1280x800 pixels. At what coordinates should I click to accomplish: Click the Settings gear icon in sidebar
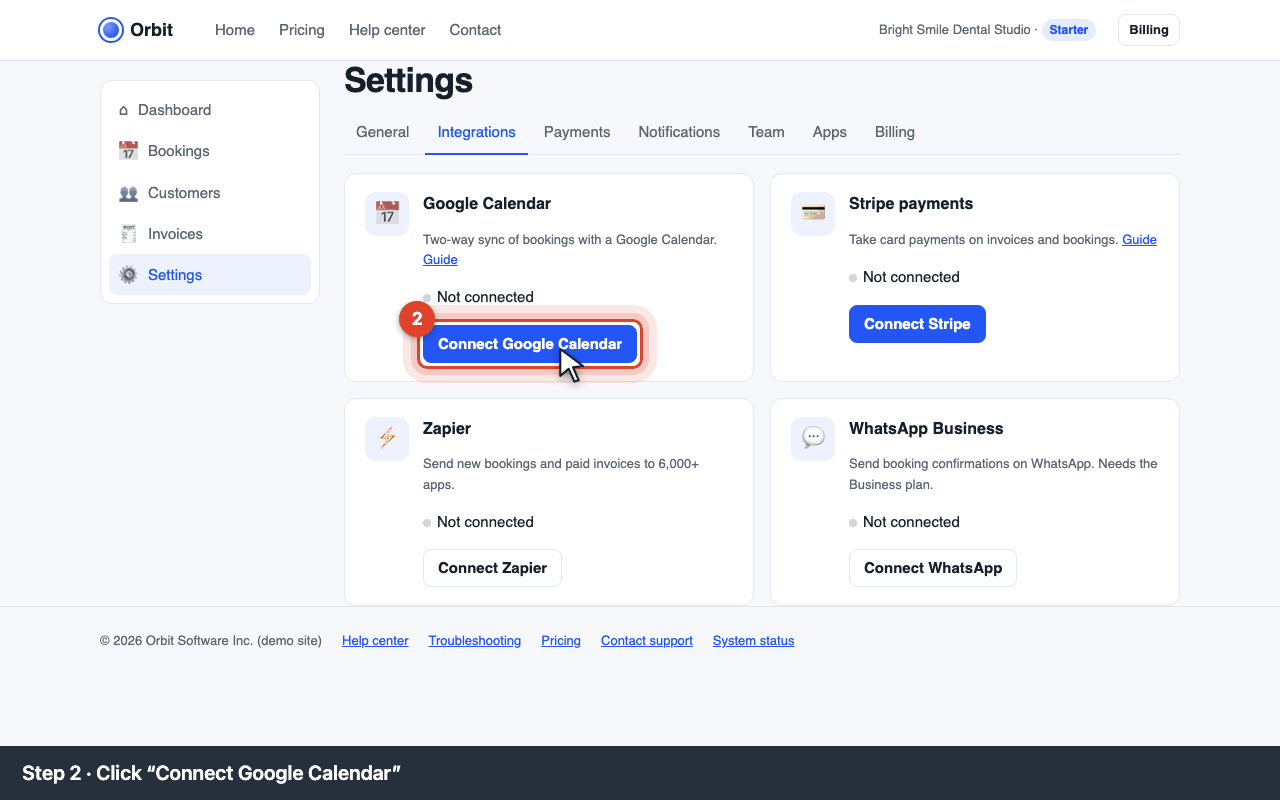pyautogui.click(x=128, y=275)
